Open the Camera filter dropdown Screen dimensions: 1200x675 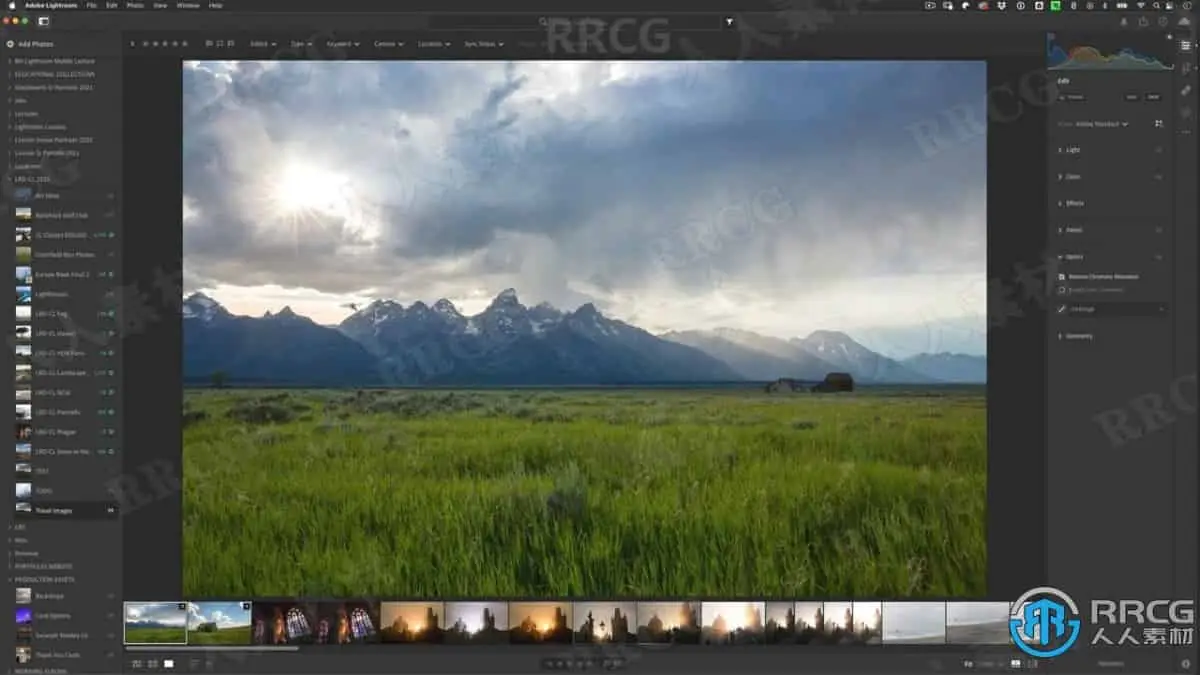(388, 44)
